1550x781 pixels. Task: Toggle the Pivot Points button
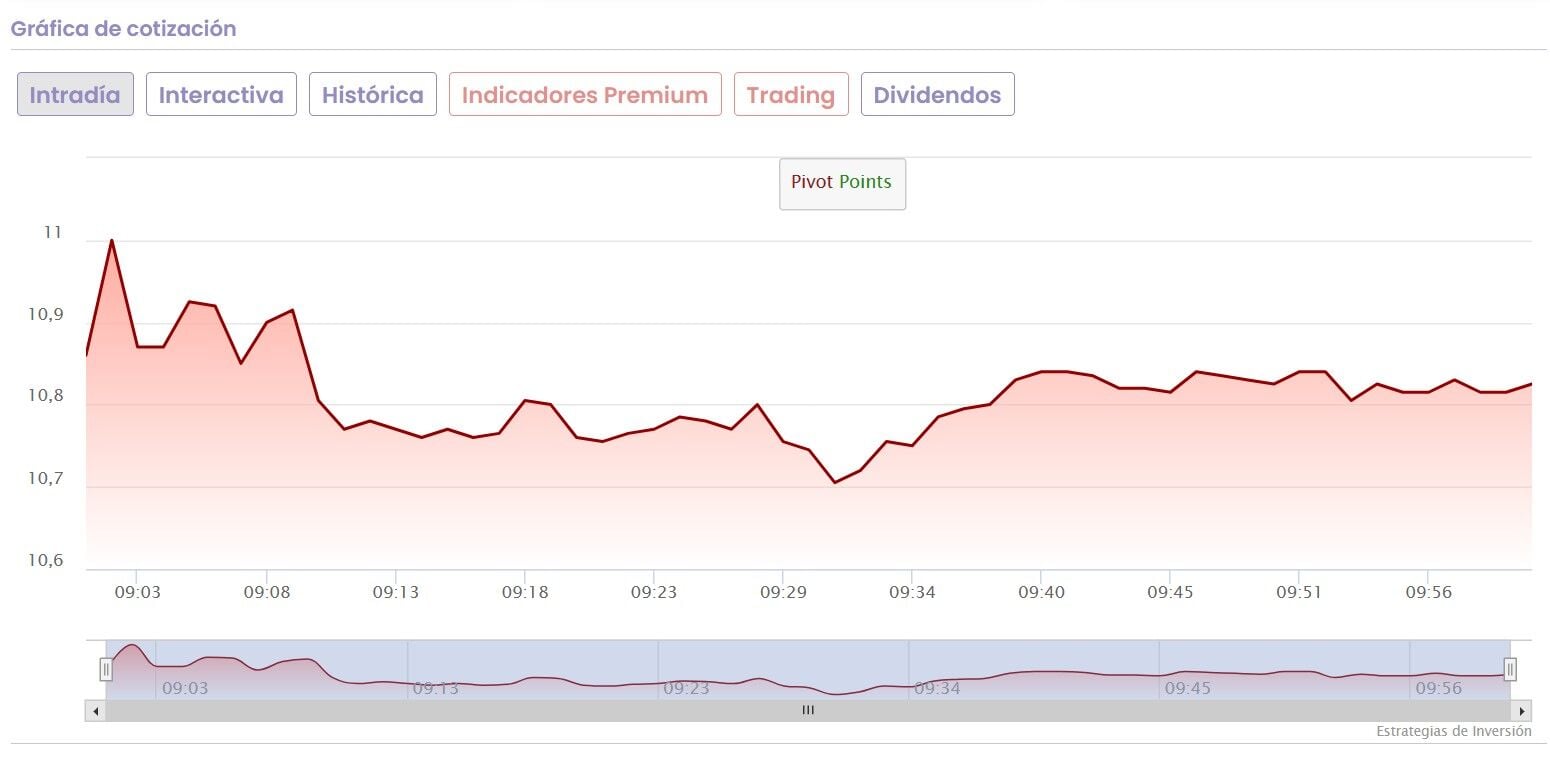[842, 183]
